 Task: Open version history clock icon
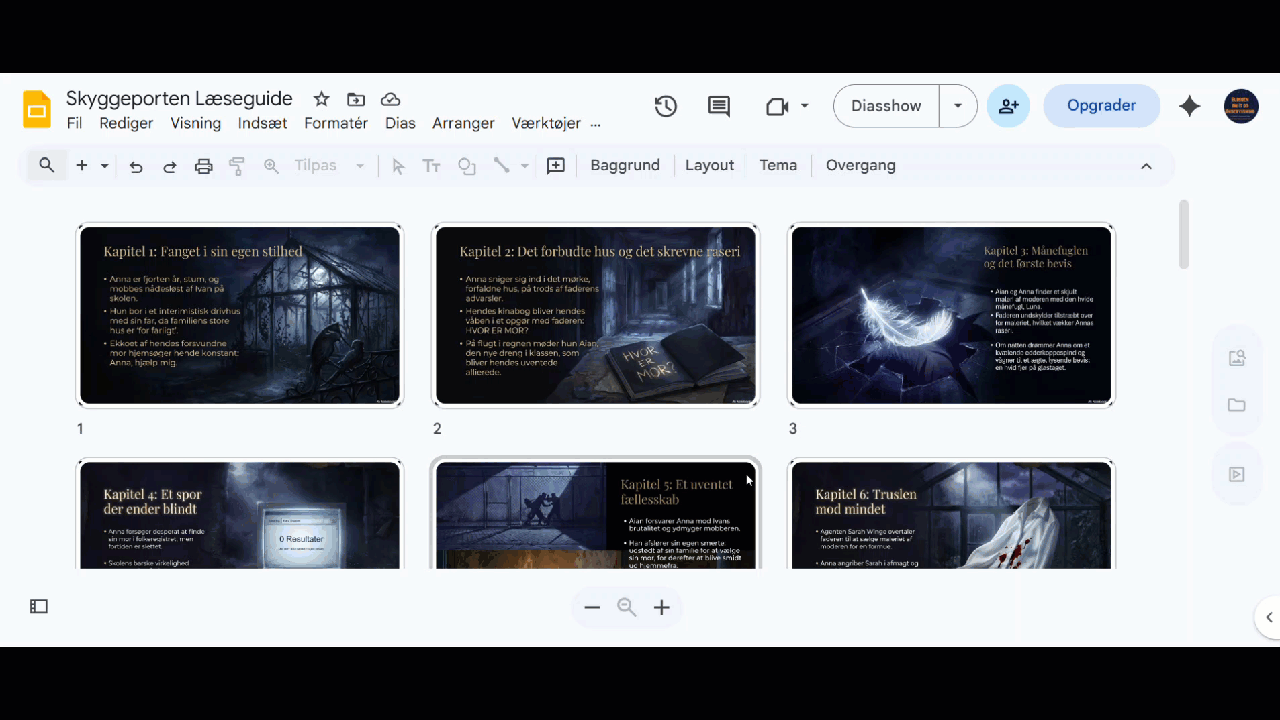click(x=666, y=106)
